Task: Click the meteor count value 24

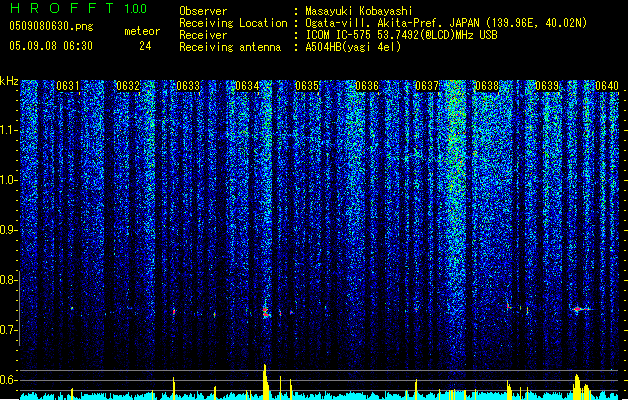Action: click(x=145, y=46)
